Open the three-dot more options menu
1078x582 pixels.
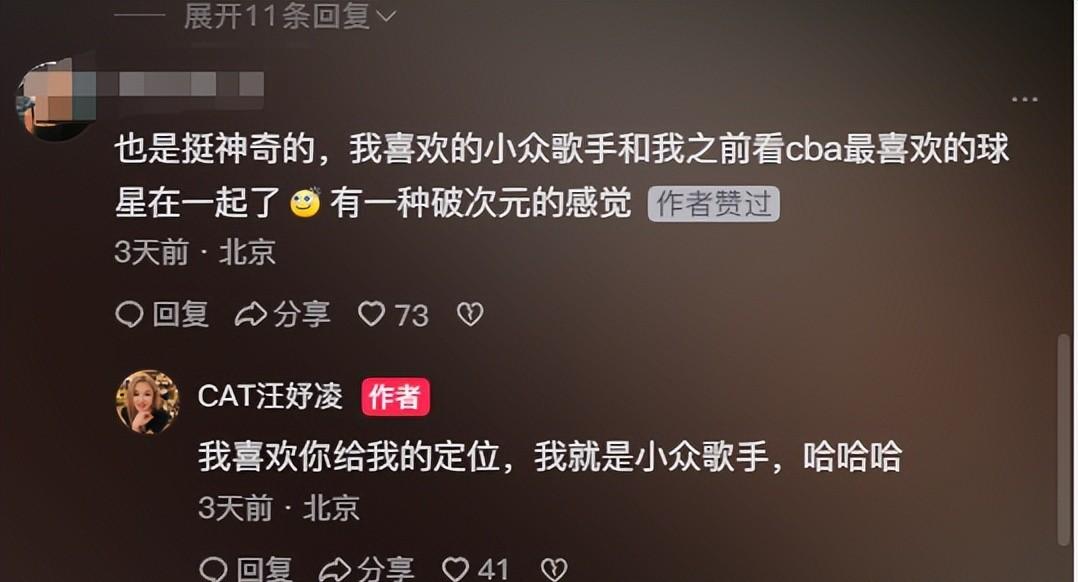pos(1024,100)
